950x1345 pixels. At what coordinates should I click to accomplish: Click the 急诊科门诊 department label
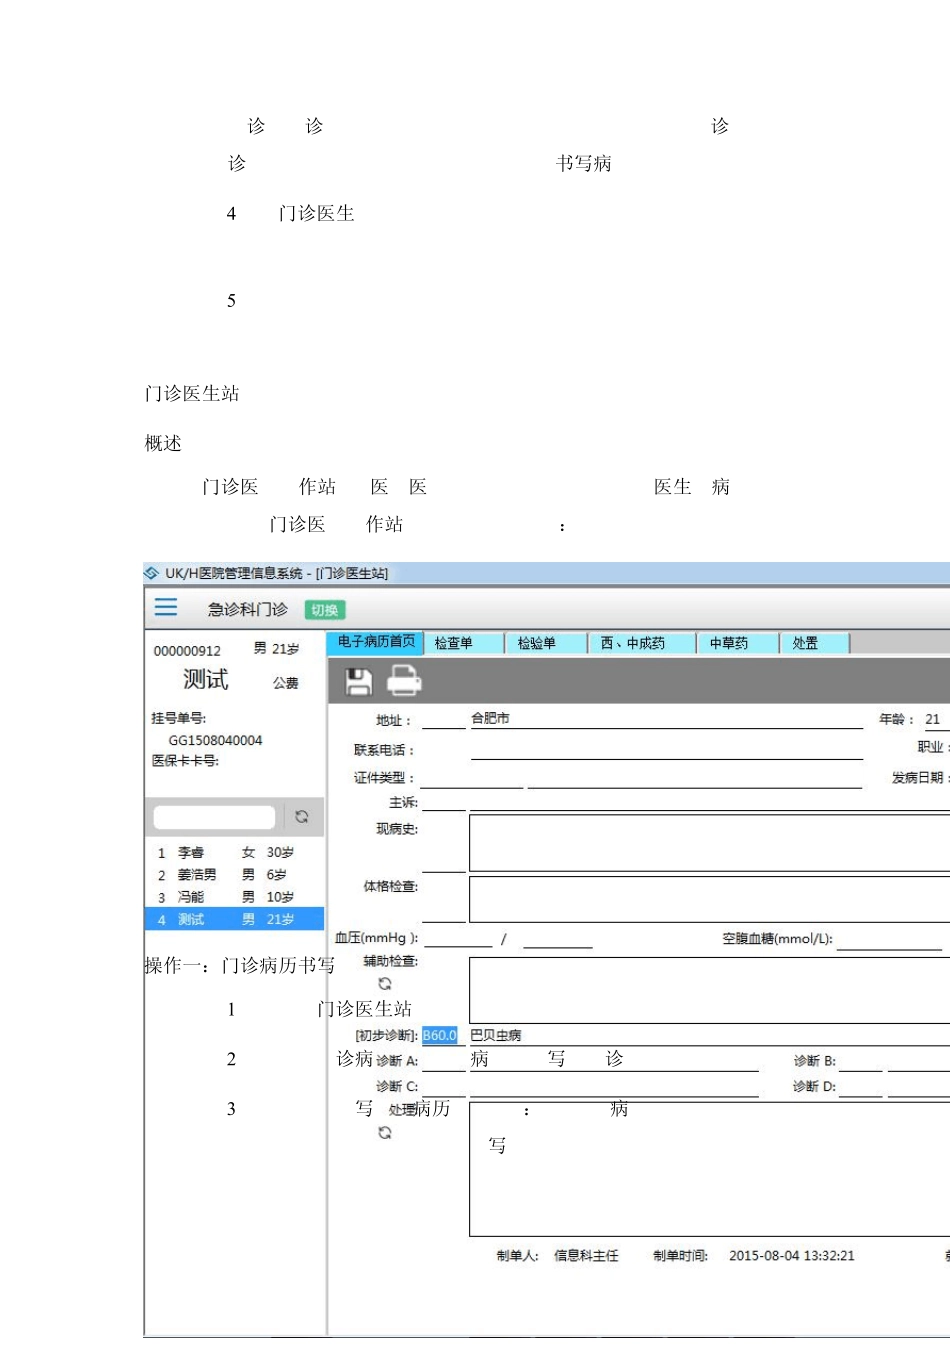coord(247,609)
